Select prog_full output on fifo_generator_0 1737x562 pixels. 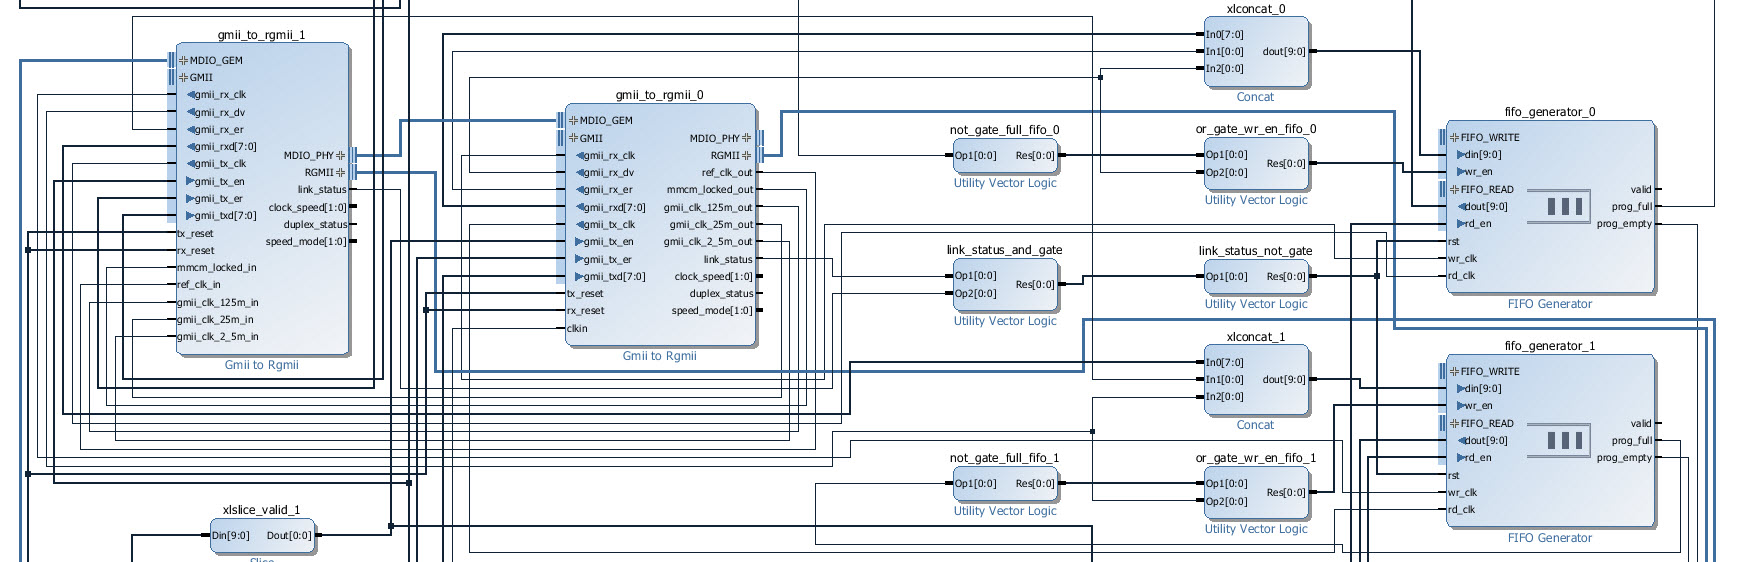point(1632,206)
